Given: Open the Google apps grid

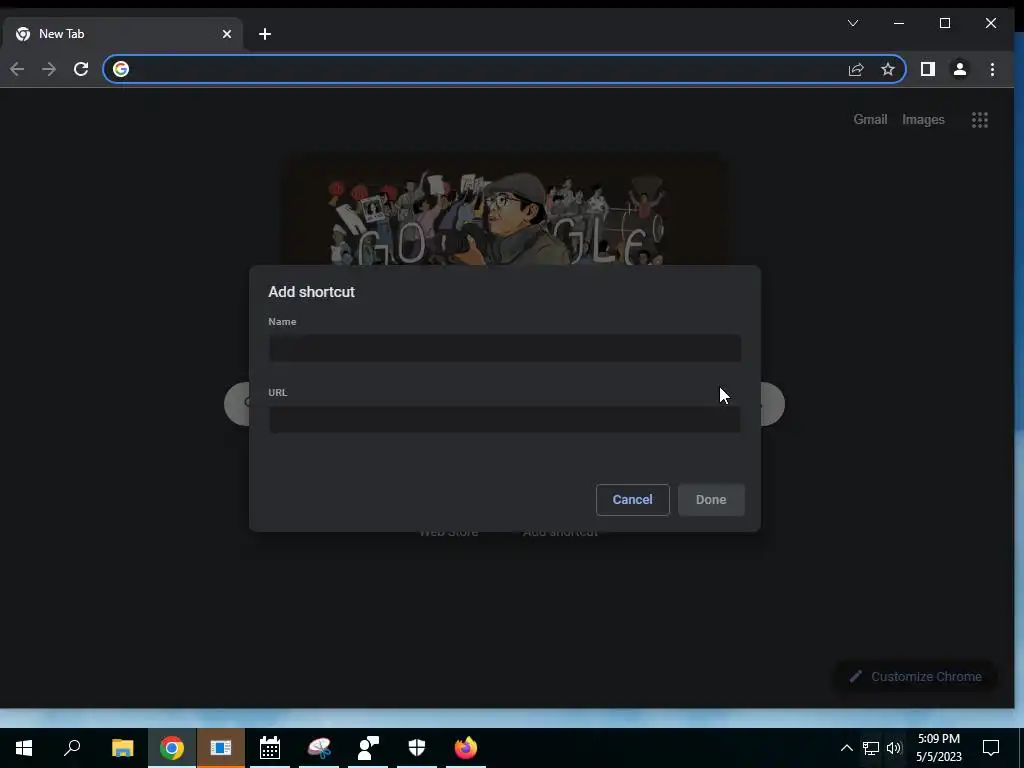Looking at the screenshot, I should point(980,120).
